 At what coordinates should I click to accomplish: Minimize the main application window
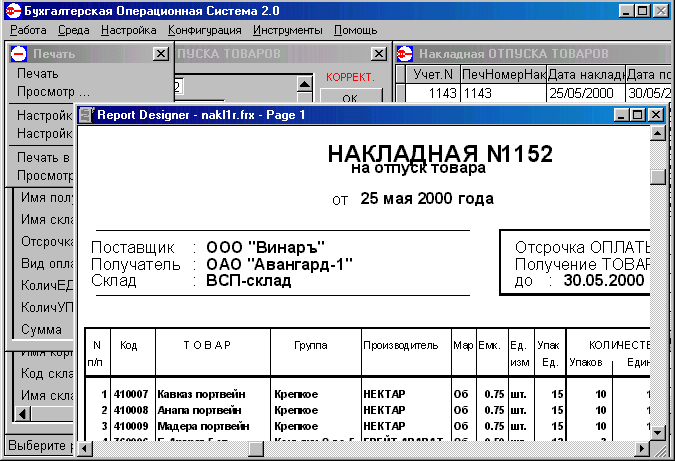click(x=627, y=10)
